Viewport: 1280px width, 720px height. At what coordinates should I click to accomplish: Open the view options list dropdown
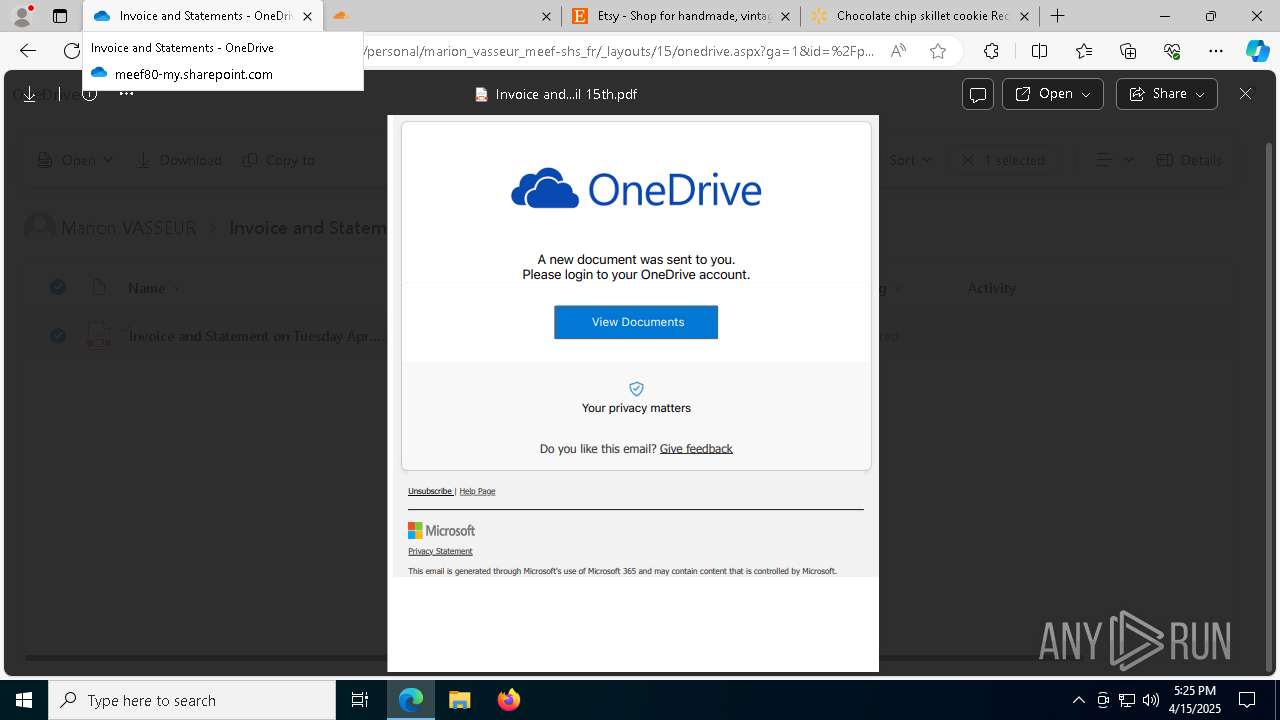point(1114,160)
